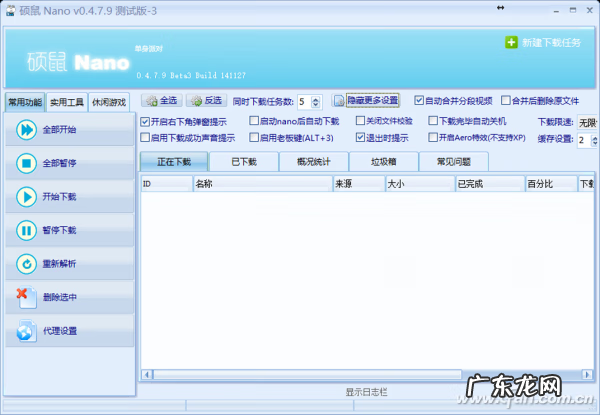This screenshot has width=600, height=415.
Task: Click the 全部开始 start-all play icon
Action: click(25, 130)
